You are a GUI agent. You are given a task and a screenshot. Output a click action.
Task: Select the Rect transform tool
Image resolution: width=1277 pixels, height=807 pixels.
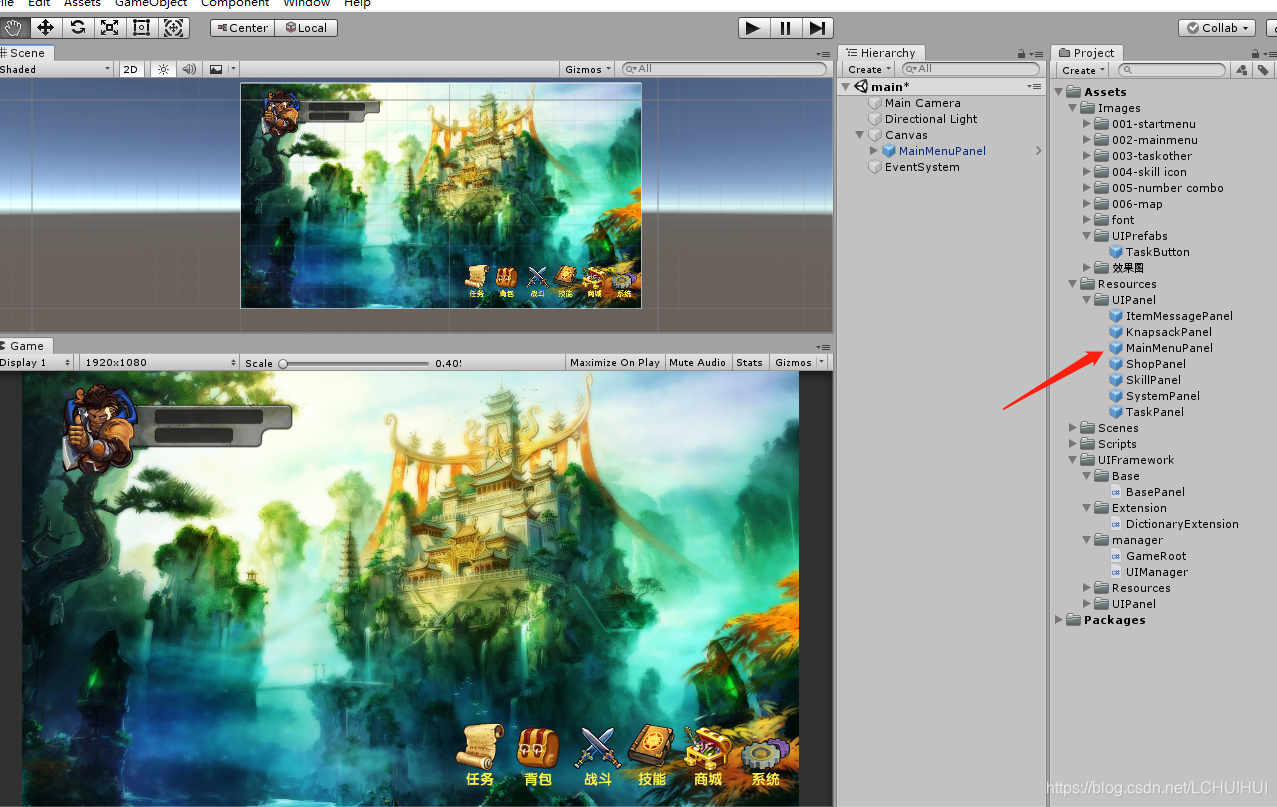[141, 28]
